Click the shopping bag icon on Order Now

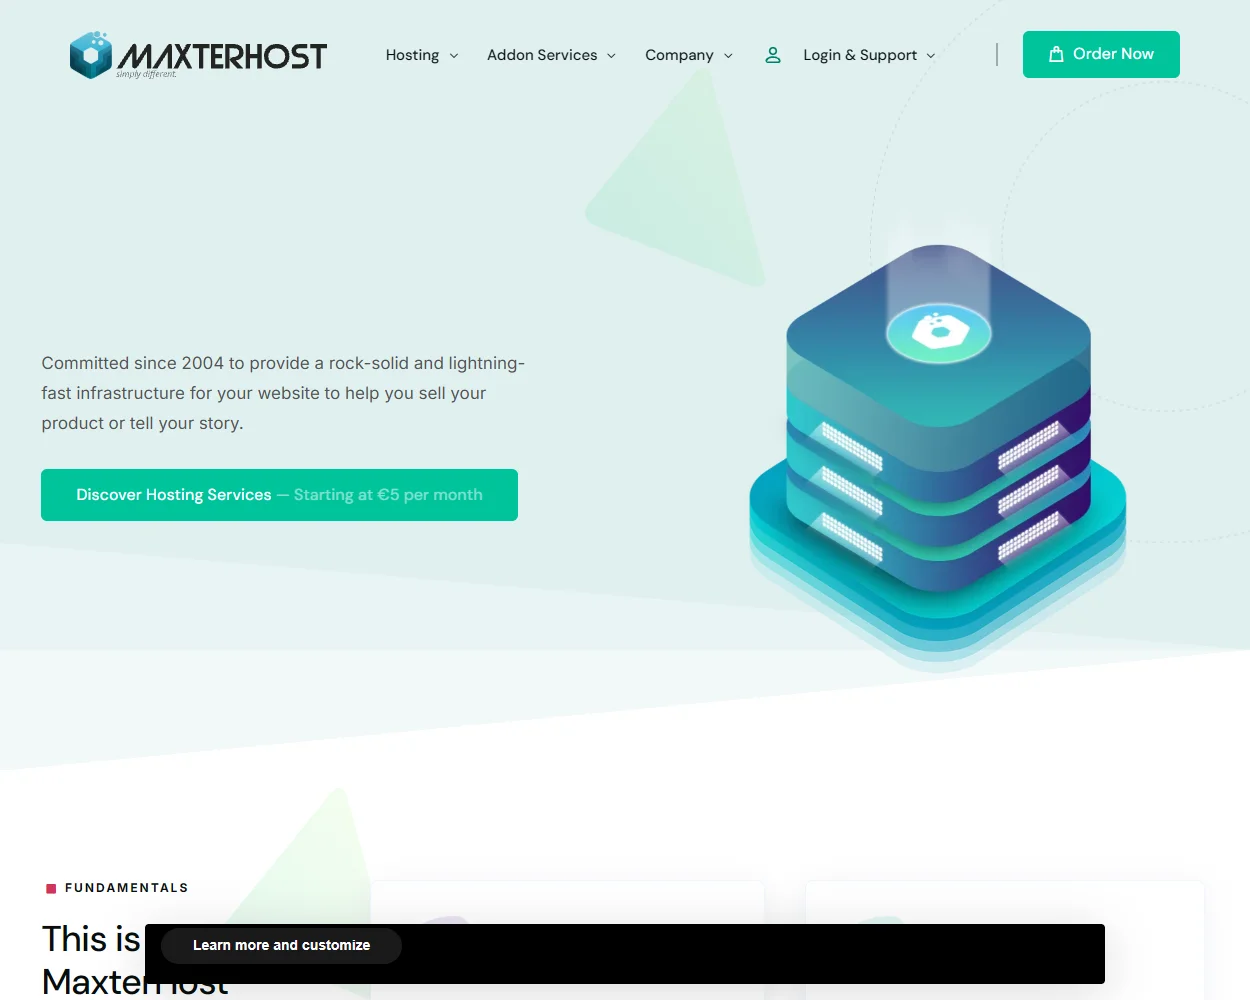1055,55
